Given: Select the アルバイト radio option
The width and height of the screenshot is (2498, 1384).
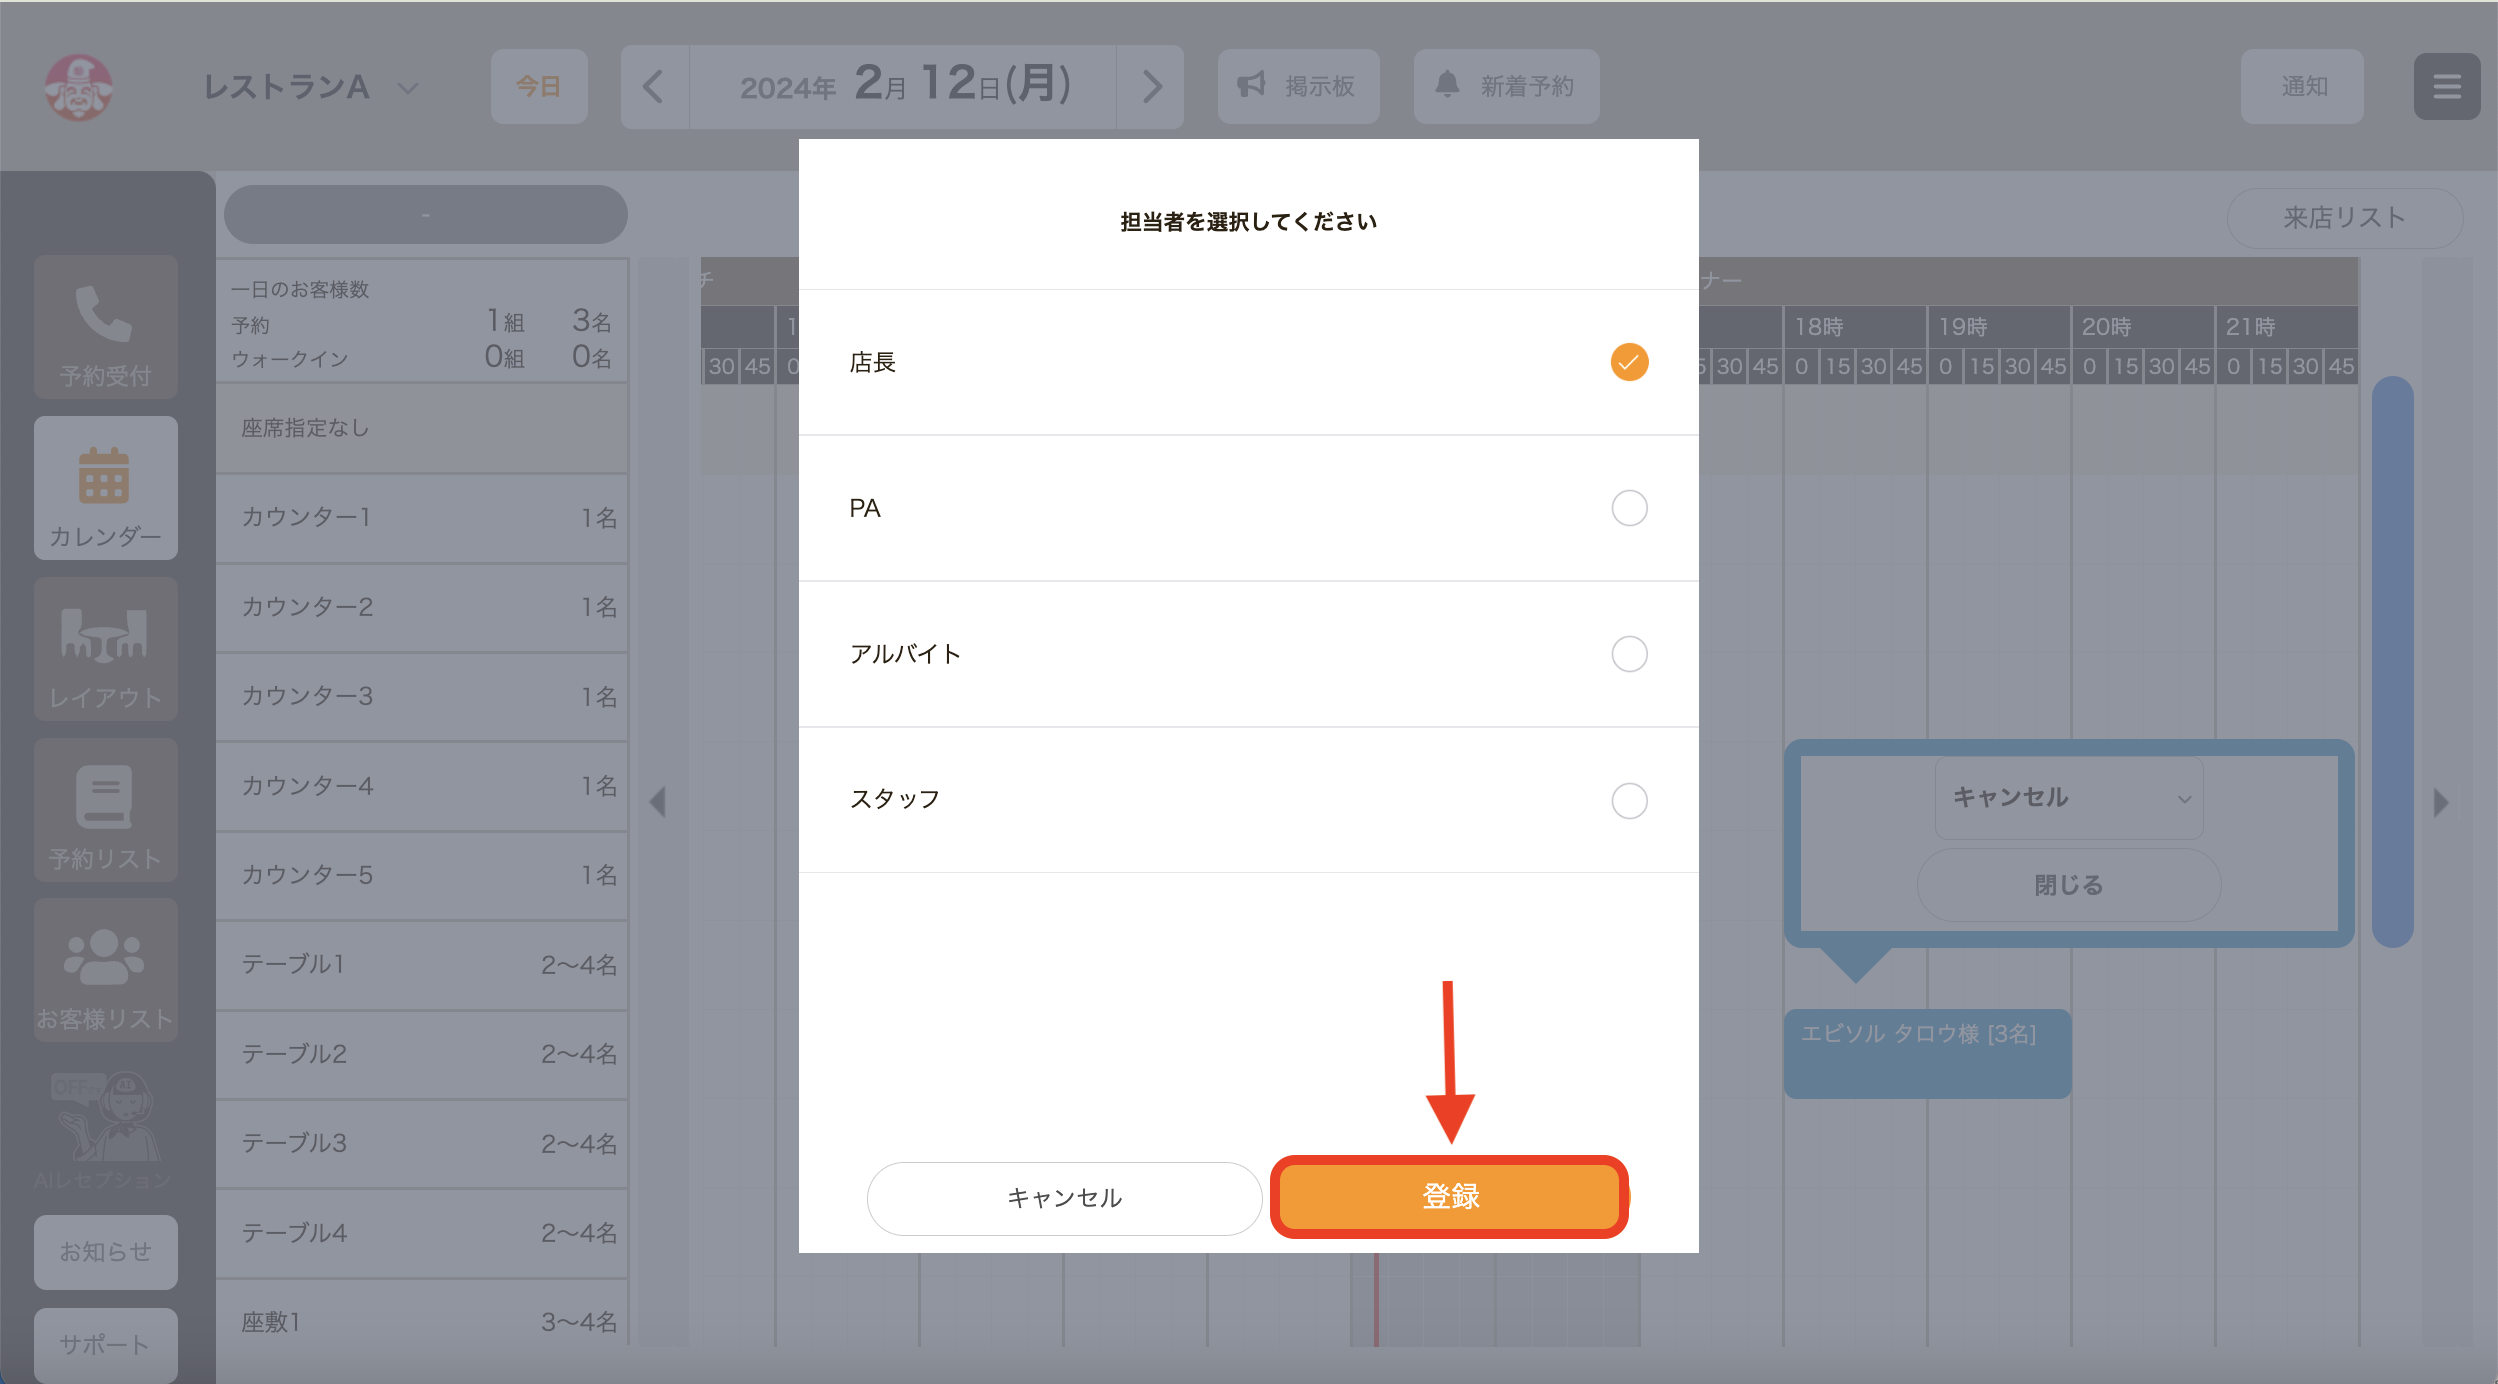Looking at the screenshot, I should (x=1629, y=654).
